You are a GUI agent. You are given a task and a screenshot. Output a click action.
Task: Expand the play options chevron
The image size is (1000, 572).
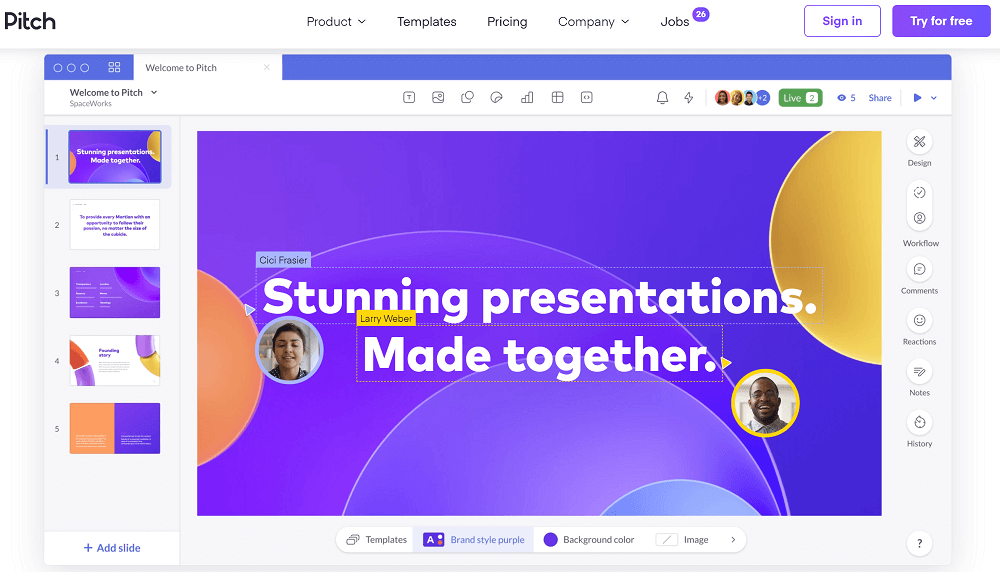point(934,98)
